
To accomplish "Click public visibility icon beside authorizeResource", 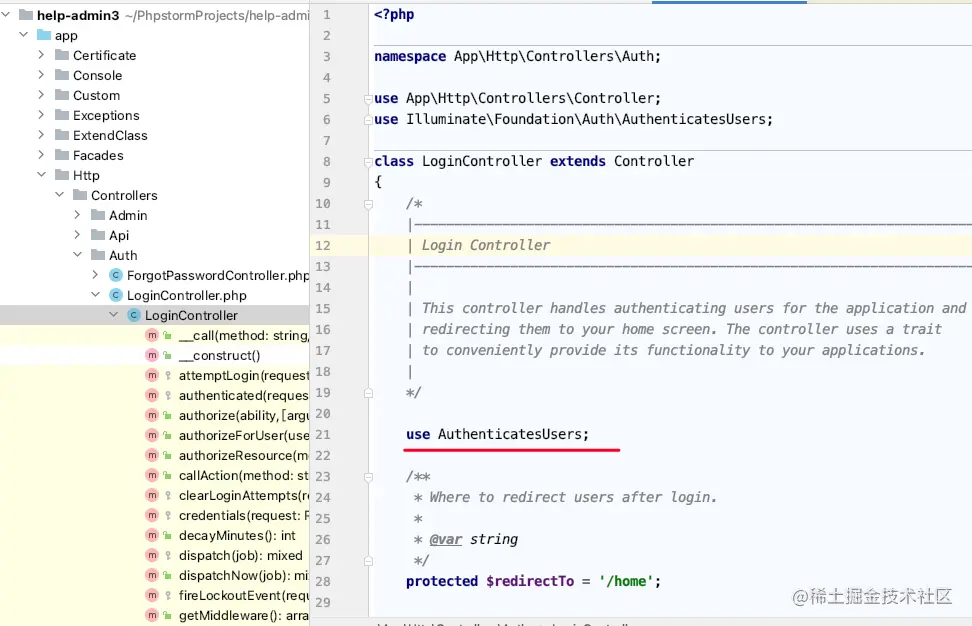I will pyautogui.click(x=167, y=455).
